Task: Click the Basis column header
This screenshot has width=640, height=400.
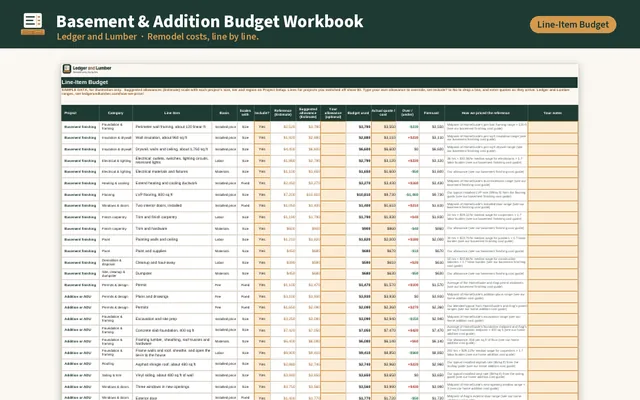Action: (224, 113)
